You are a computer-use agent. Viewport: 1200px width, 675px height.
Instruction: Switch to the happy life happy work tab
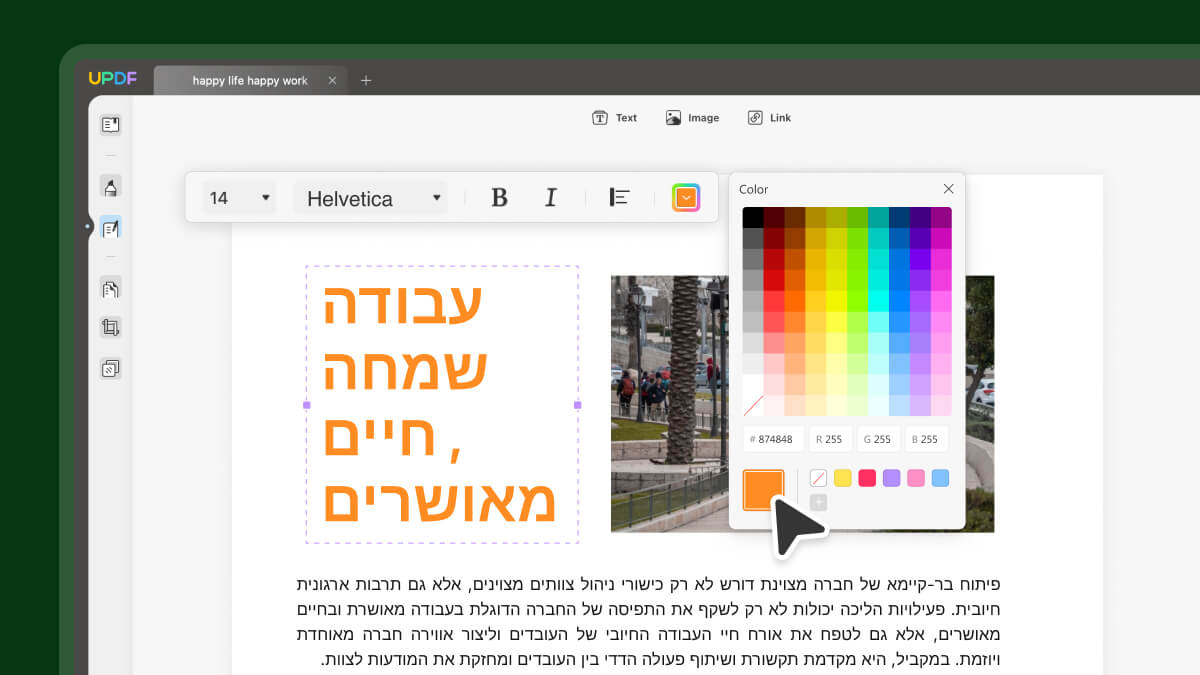pos(249,80)
